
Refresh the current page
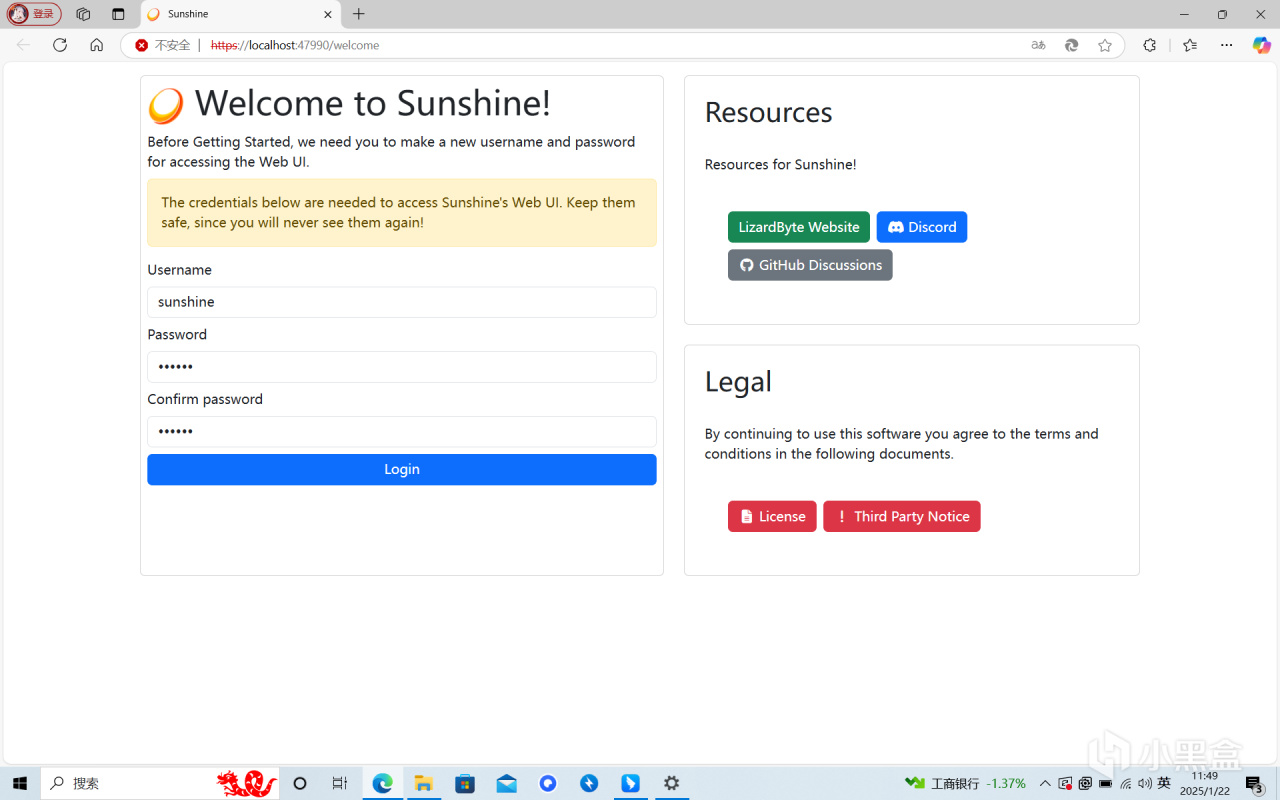click(60, 45)
